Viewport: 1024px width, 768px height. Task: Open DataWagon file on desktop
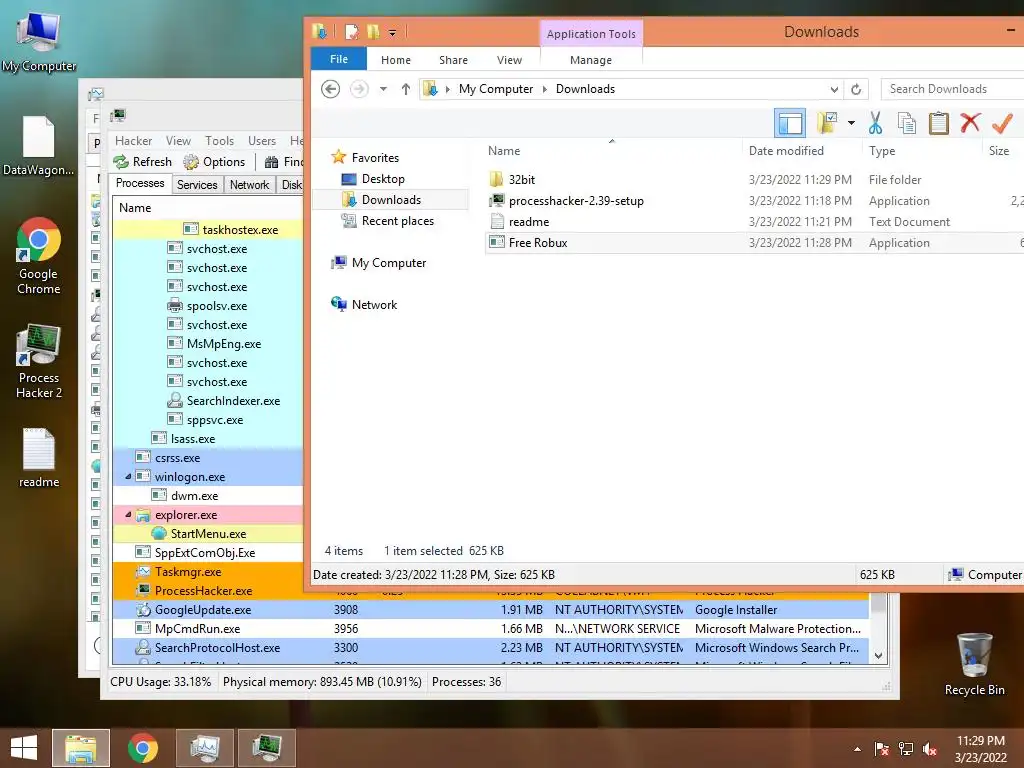(x=39, y=146)
